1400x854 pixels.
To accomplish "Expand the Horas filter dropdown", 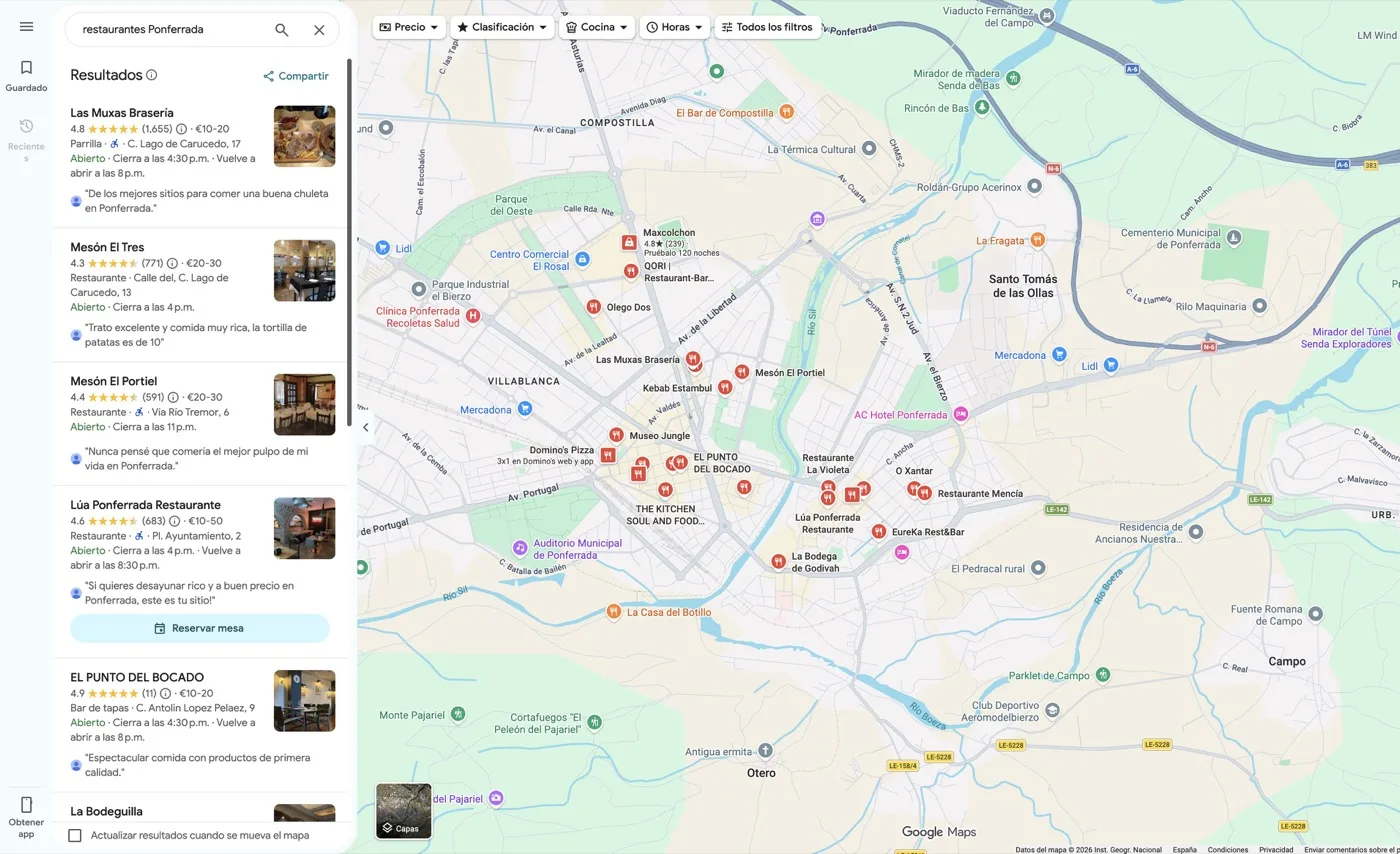I will pos(675,27).
